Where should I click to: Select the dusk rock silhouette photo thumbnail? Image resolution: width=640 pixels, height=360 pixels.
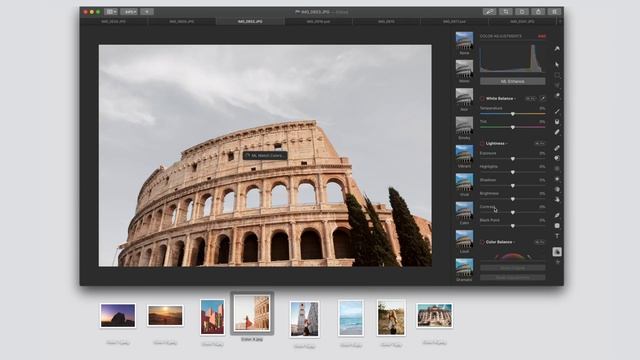118,315
